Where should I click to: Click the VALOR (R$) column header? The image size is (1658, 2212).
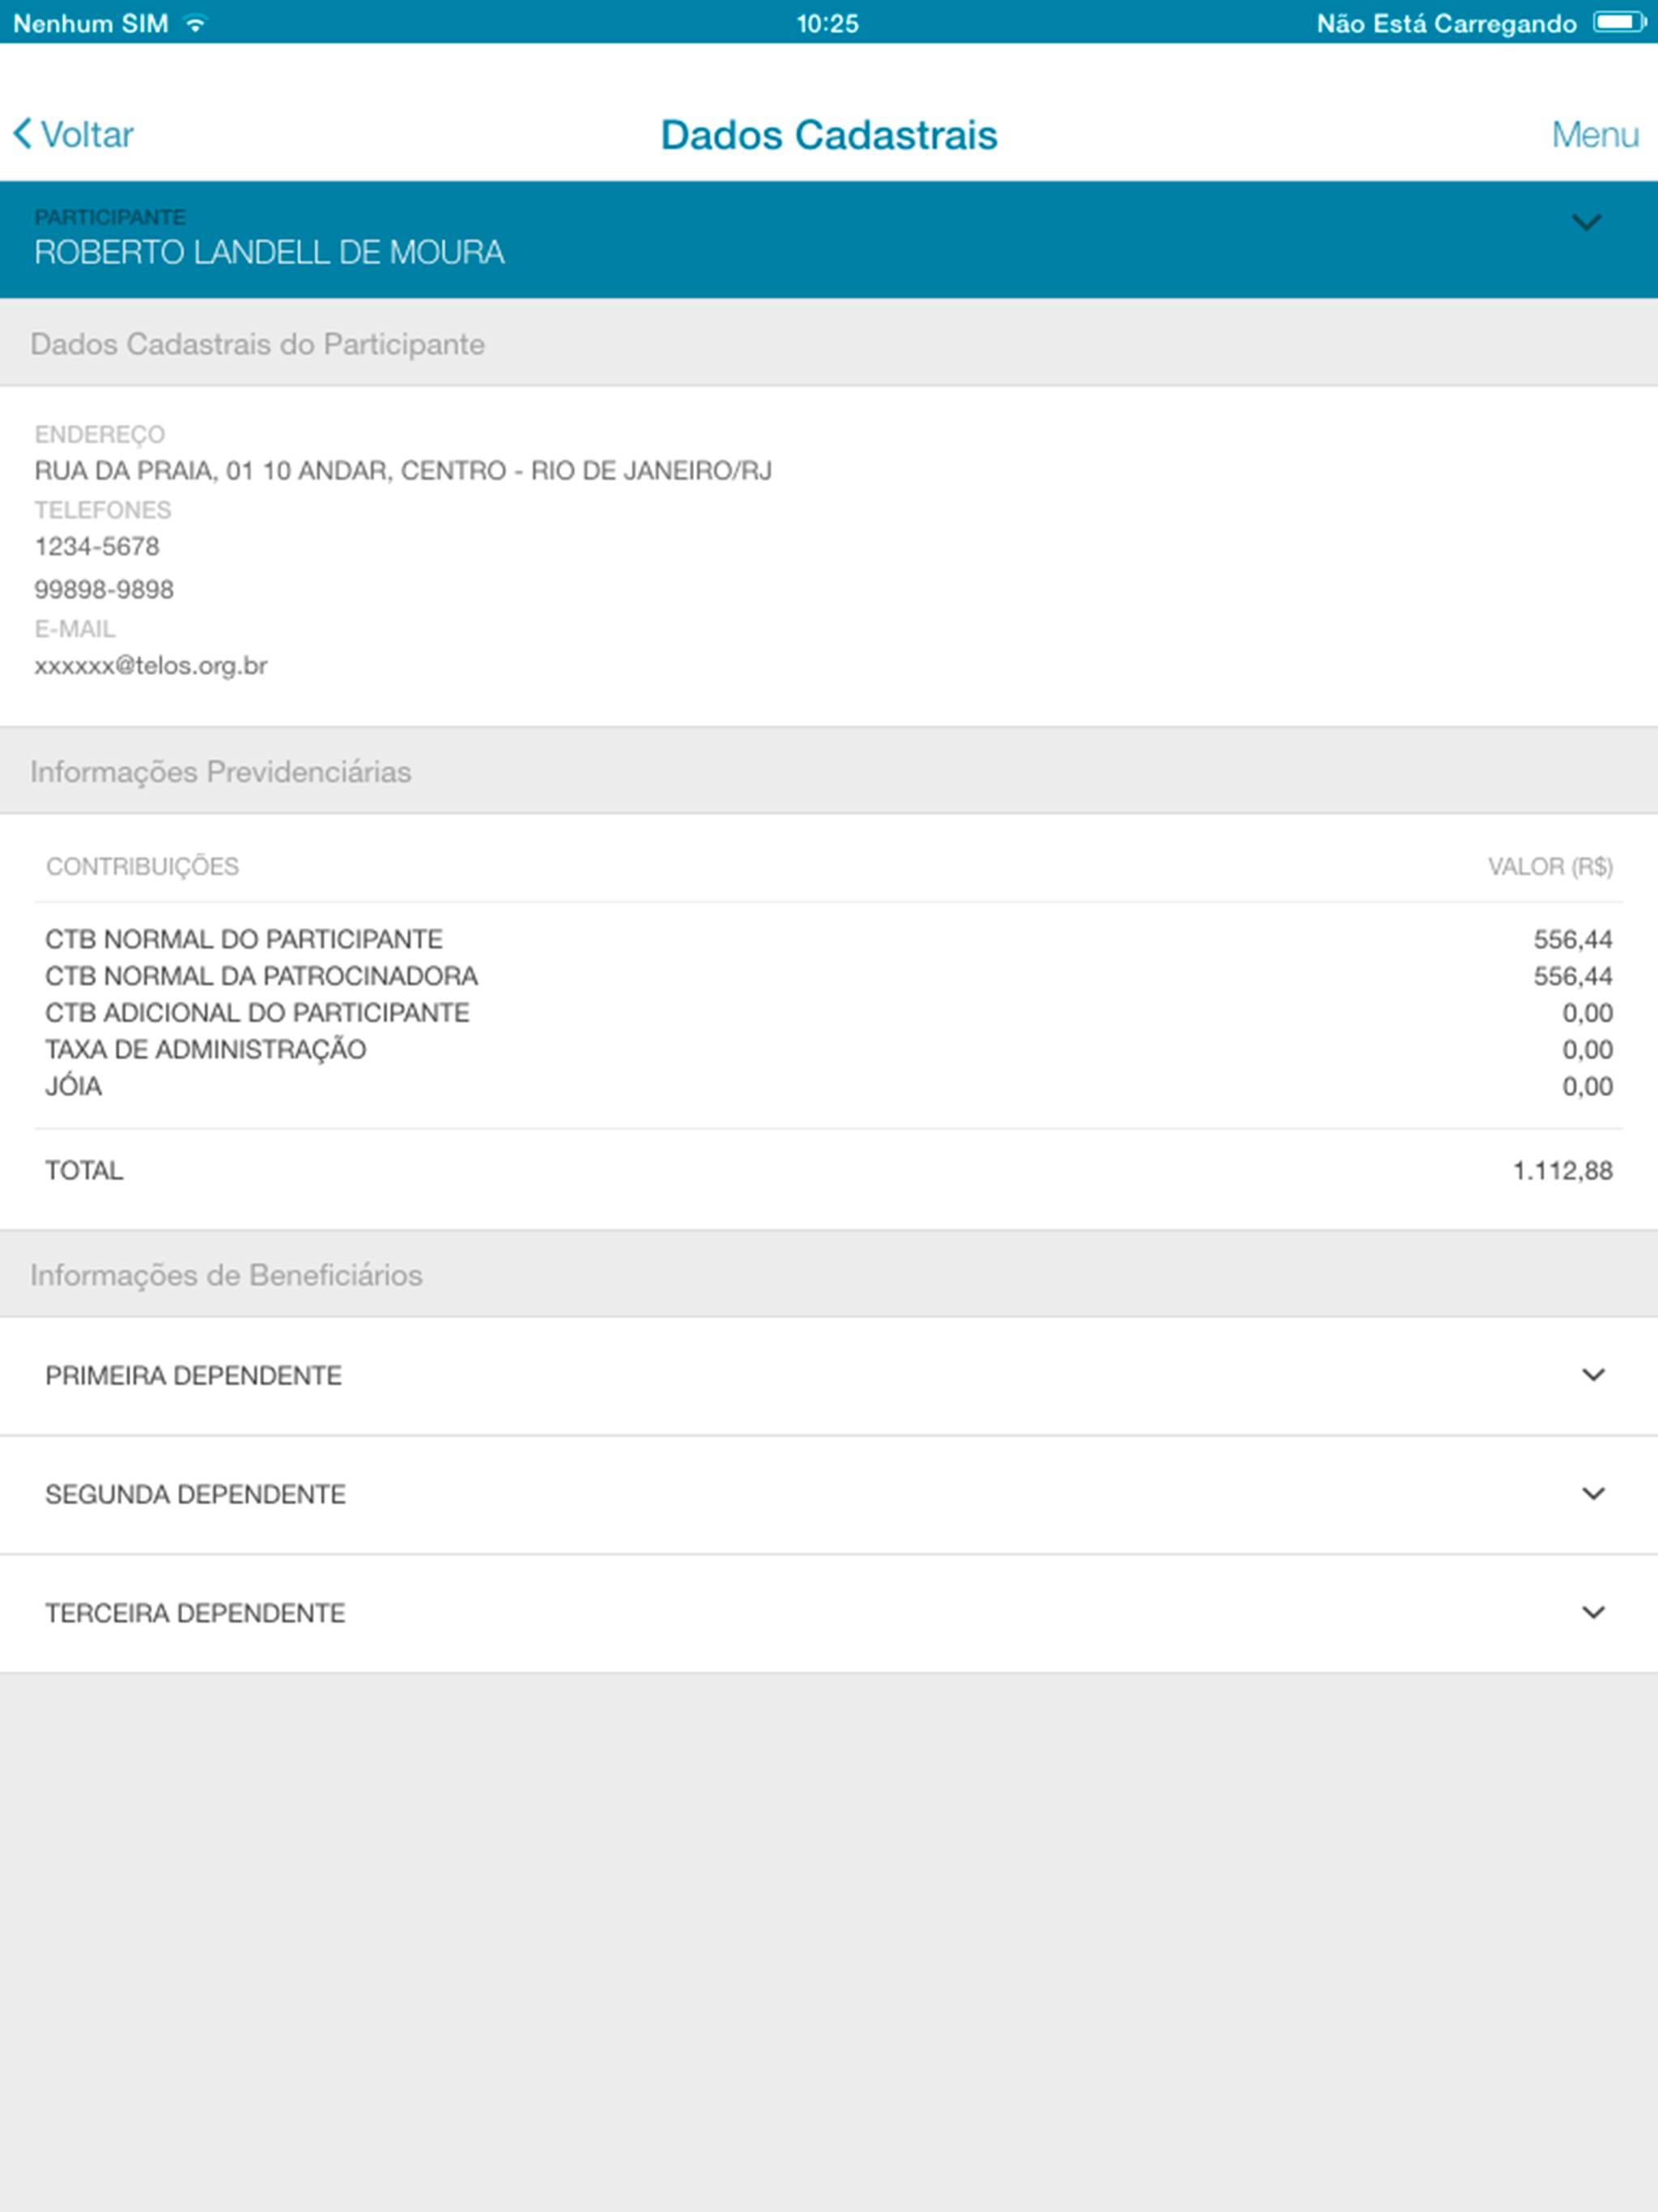click(x=1550, y=866)
